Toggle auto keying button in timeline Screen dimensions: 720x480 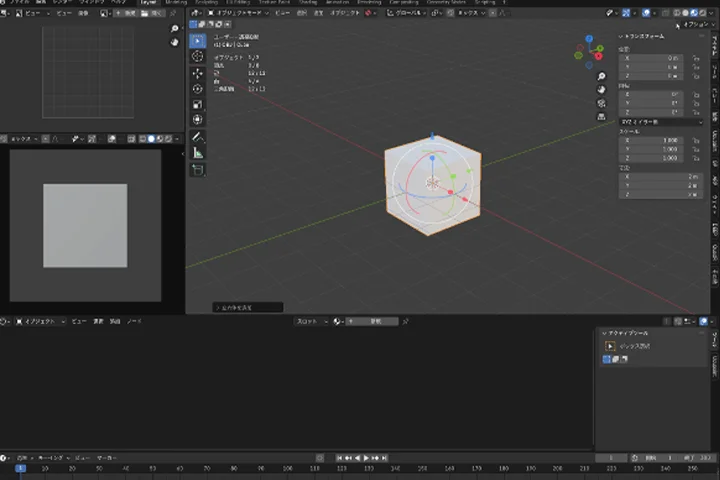coord(320,458)
